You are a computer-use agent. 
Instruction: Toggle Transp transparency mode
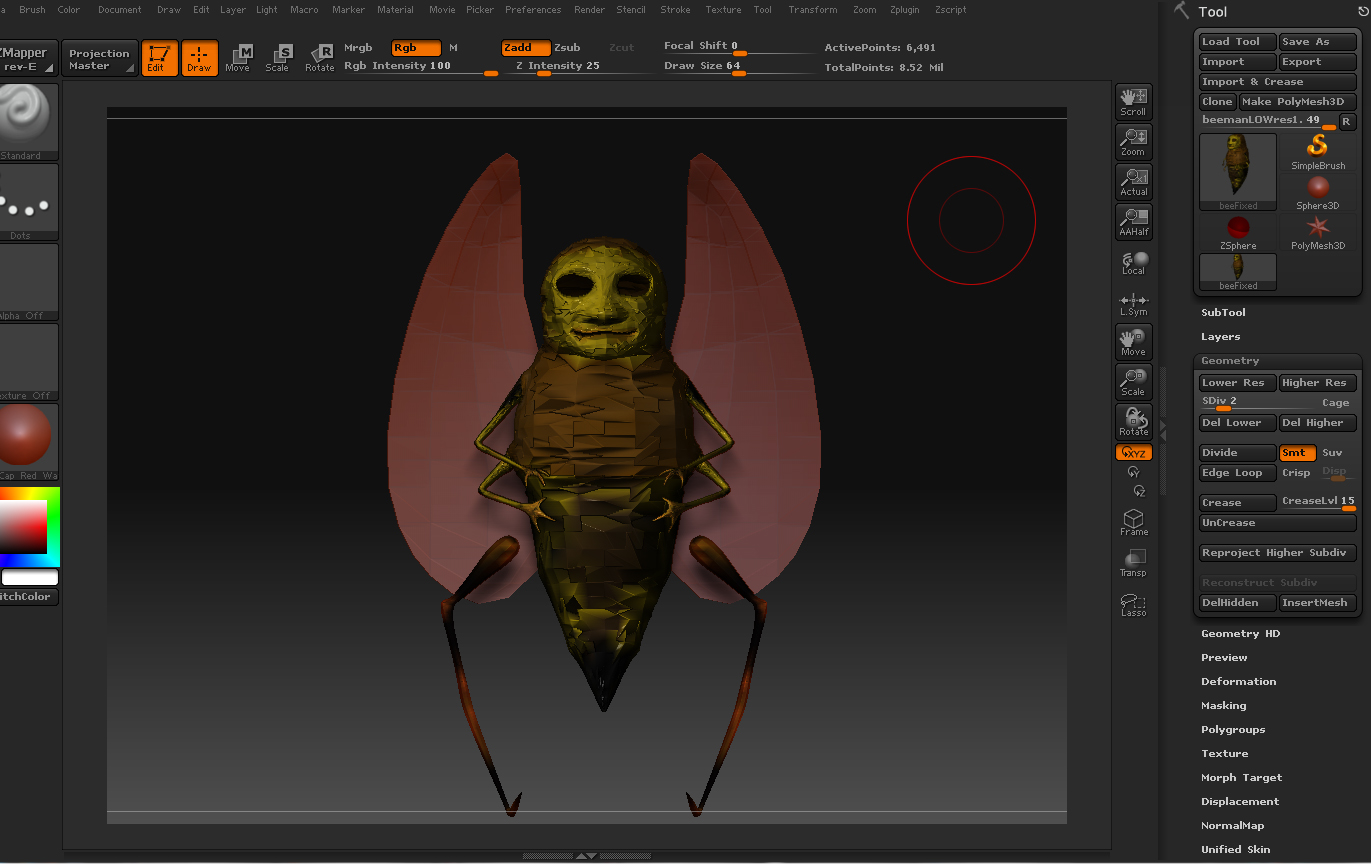[x=1133, y=563]
